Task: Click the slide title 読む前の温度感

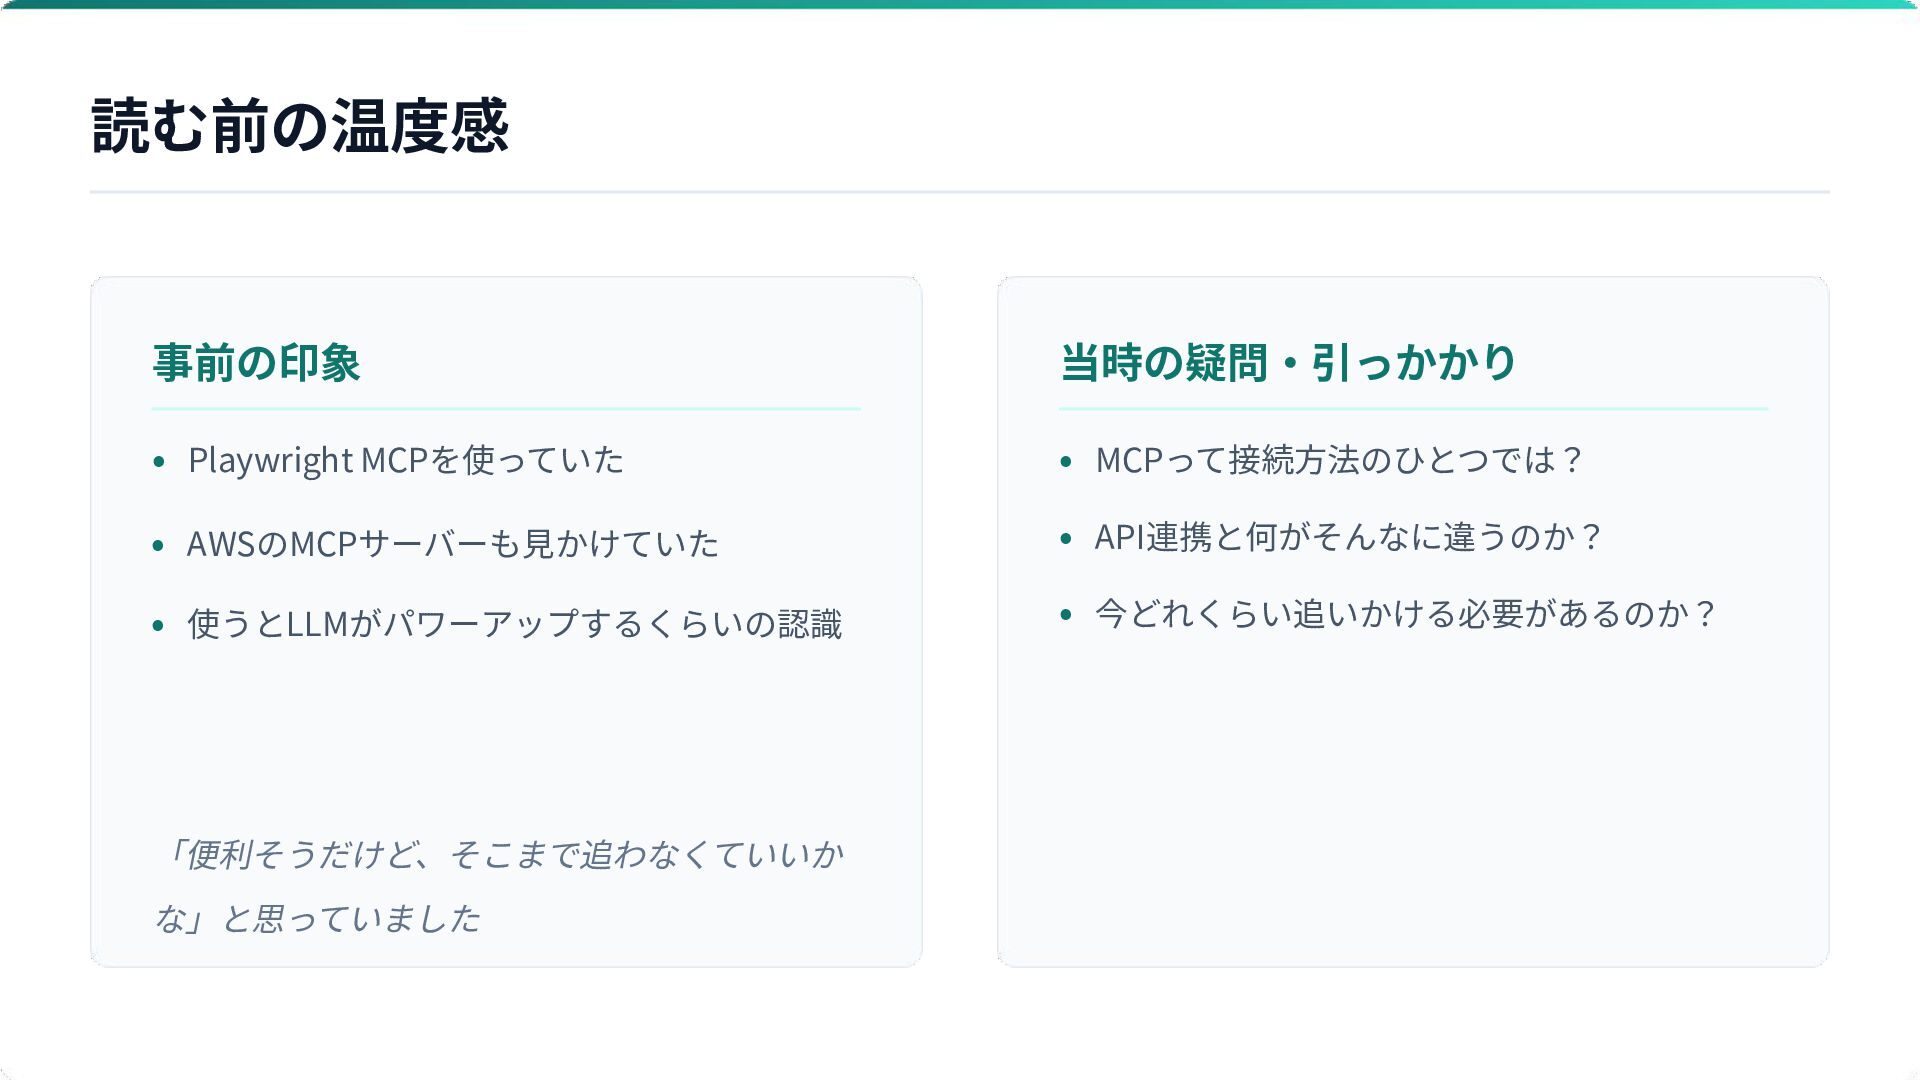Action: (300, 126)
